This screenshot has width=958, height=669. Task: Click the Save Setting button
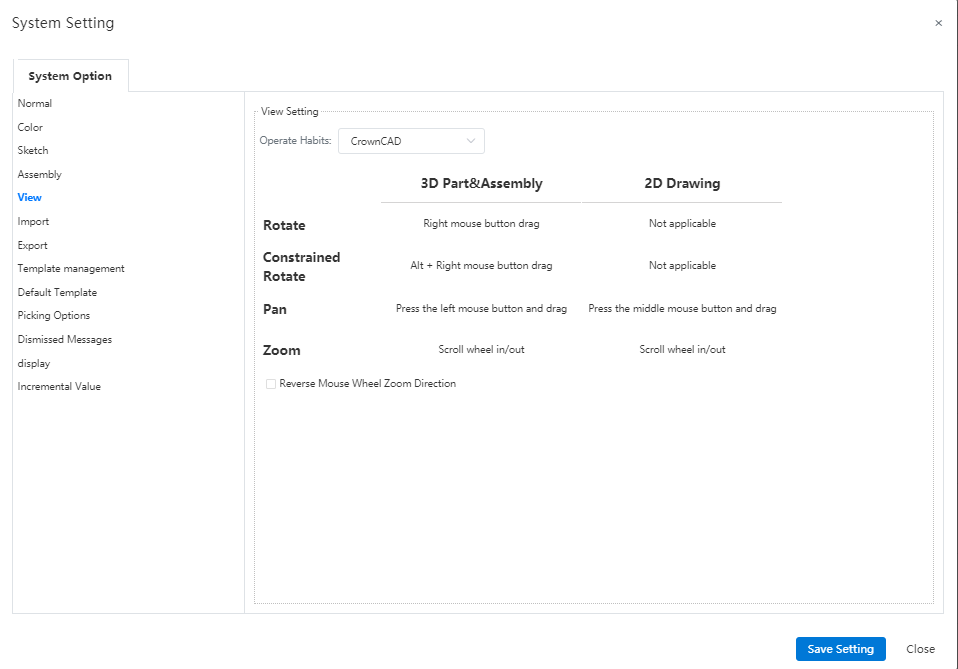pyautogui.click(x=841, y=649)
